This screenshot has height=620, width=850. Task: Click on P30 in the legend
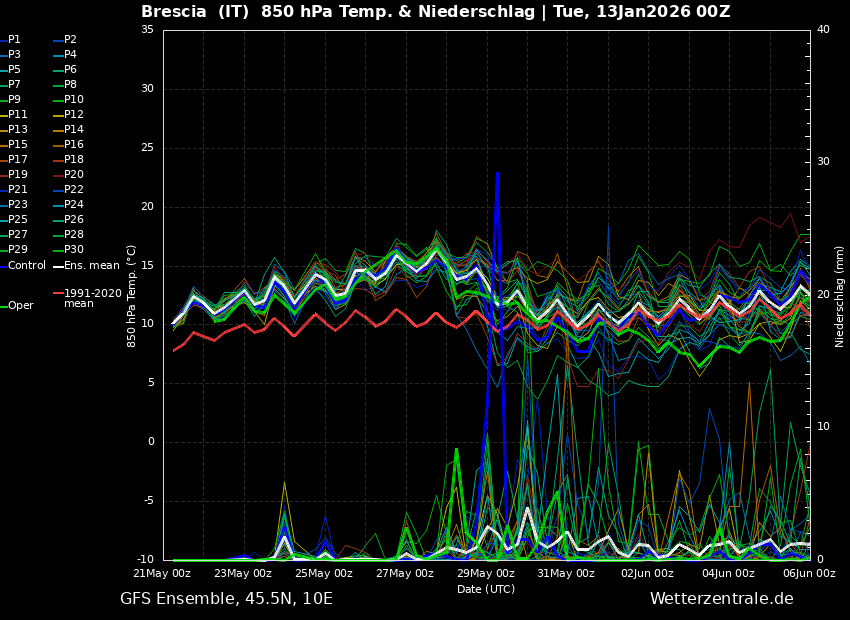click(74, 249)
